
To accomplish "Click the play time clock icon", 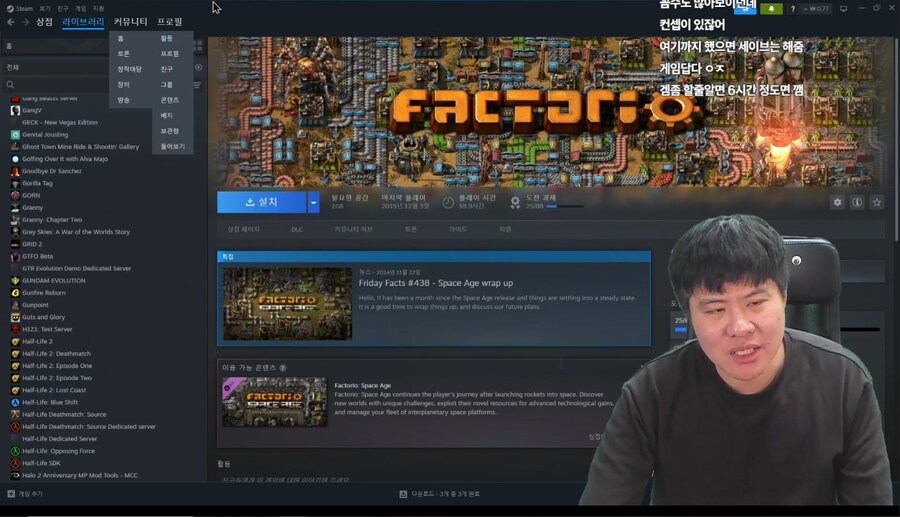I will click(448, 202).
